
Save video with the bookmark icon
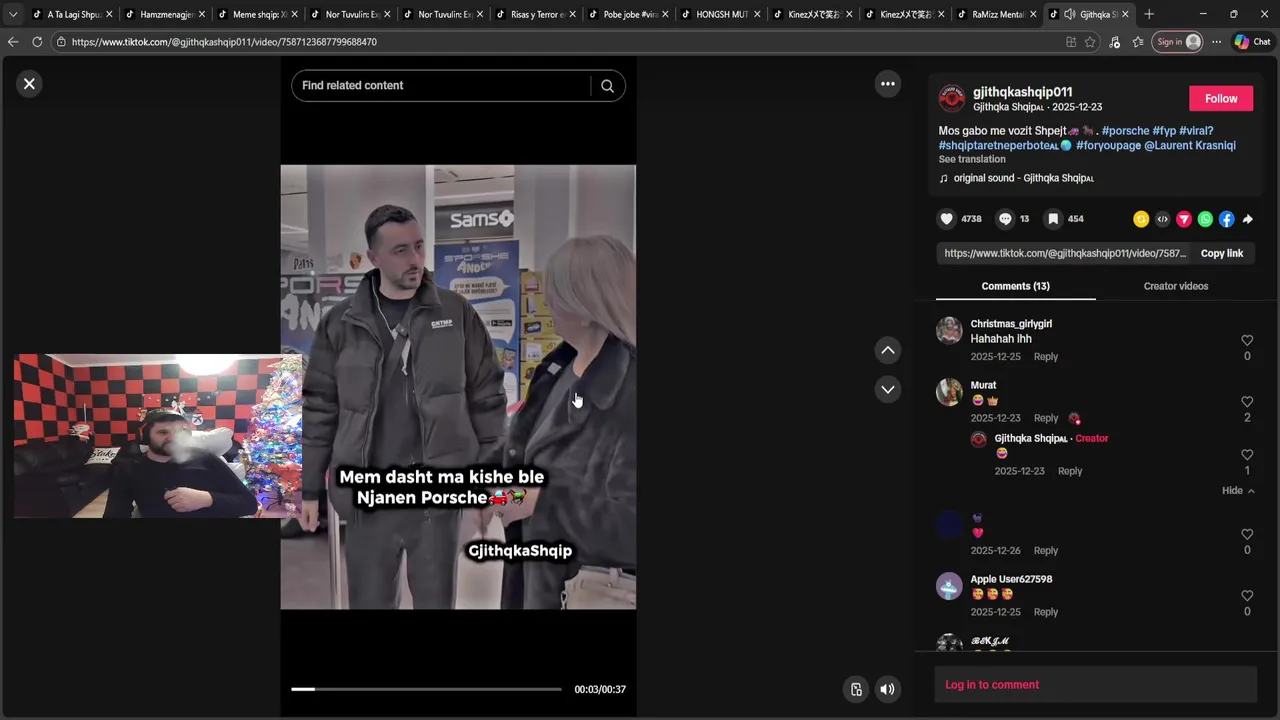[1053, 219]
